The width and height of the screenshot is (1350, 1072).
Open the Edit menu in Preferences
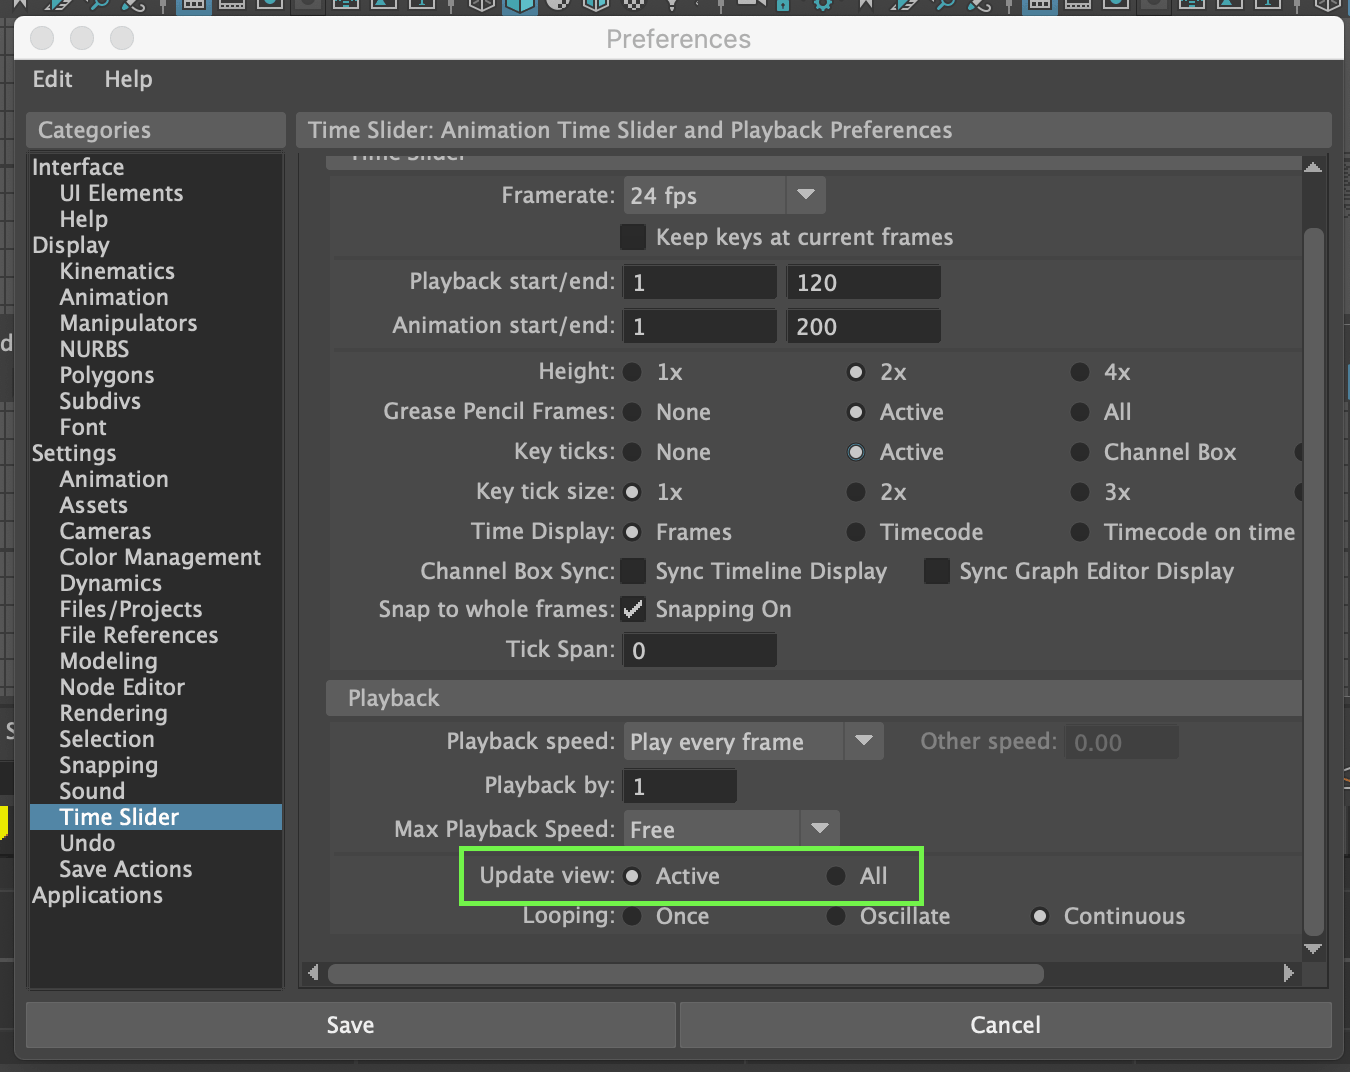click(x=51, y=79)
